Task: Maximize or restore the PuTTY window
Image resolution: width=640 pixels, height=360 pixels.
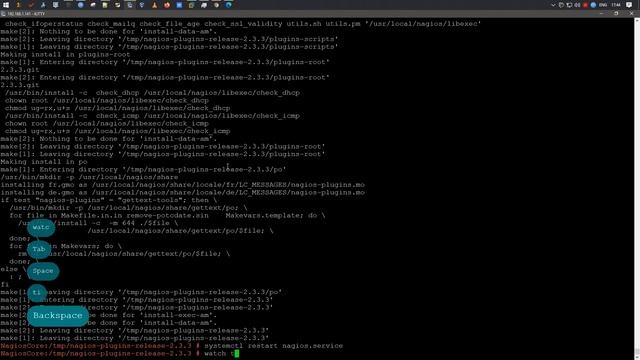Action: coord(616,13)
